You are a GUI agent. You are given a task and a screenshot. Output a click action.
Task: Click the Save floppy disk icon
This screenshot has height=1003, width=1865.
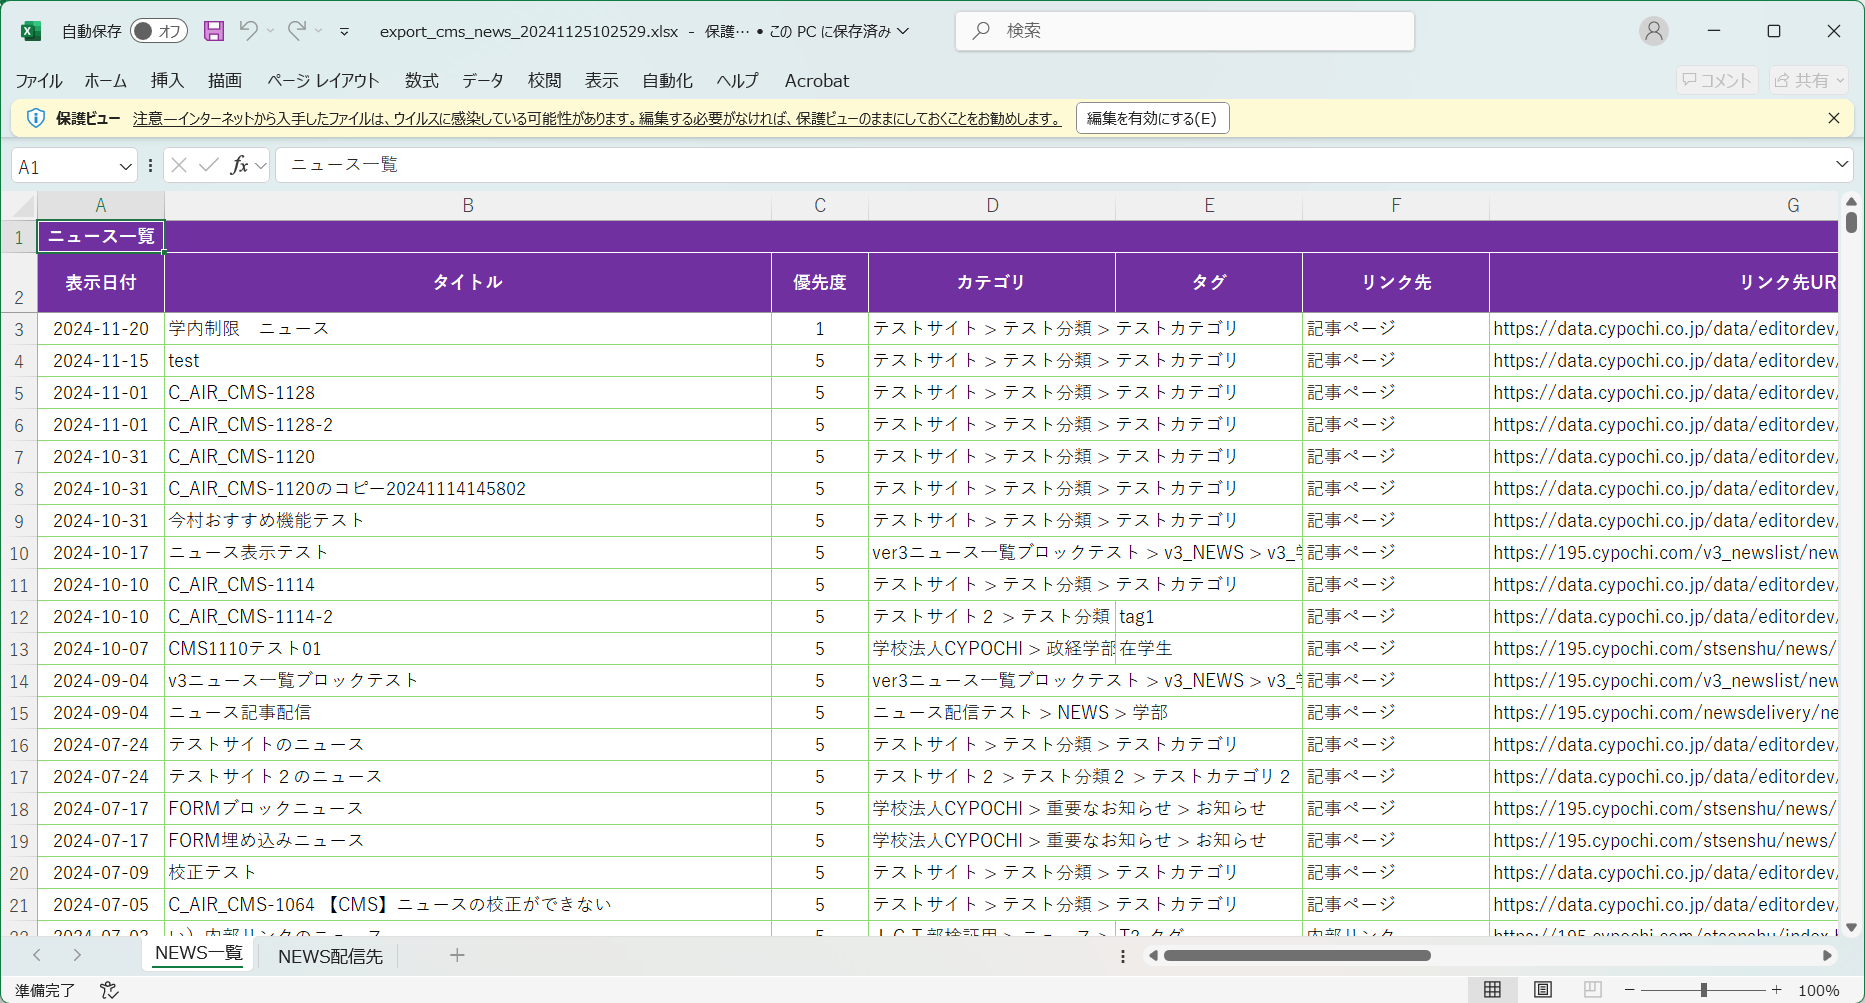(x=214, y=31)
